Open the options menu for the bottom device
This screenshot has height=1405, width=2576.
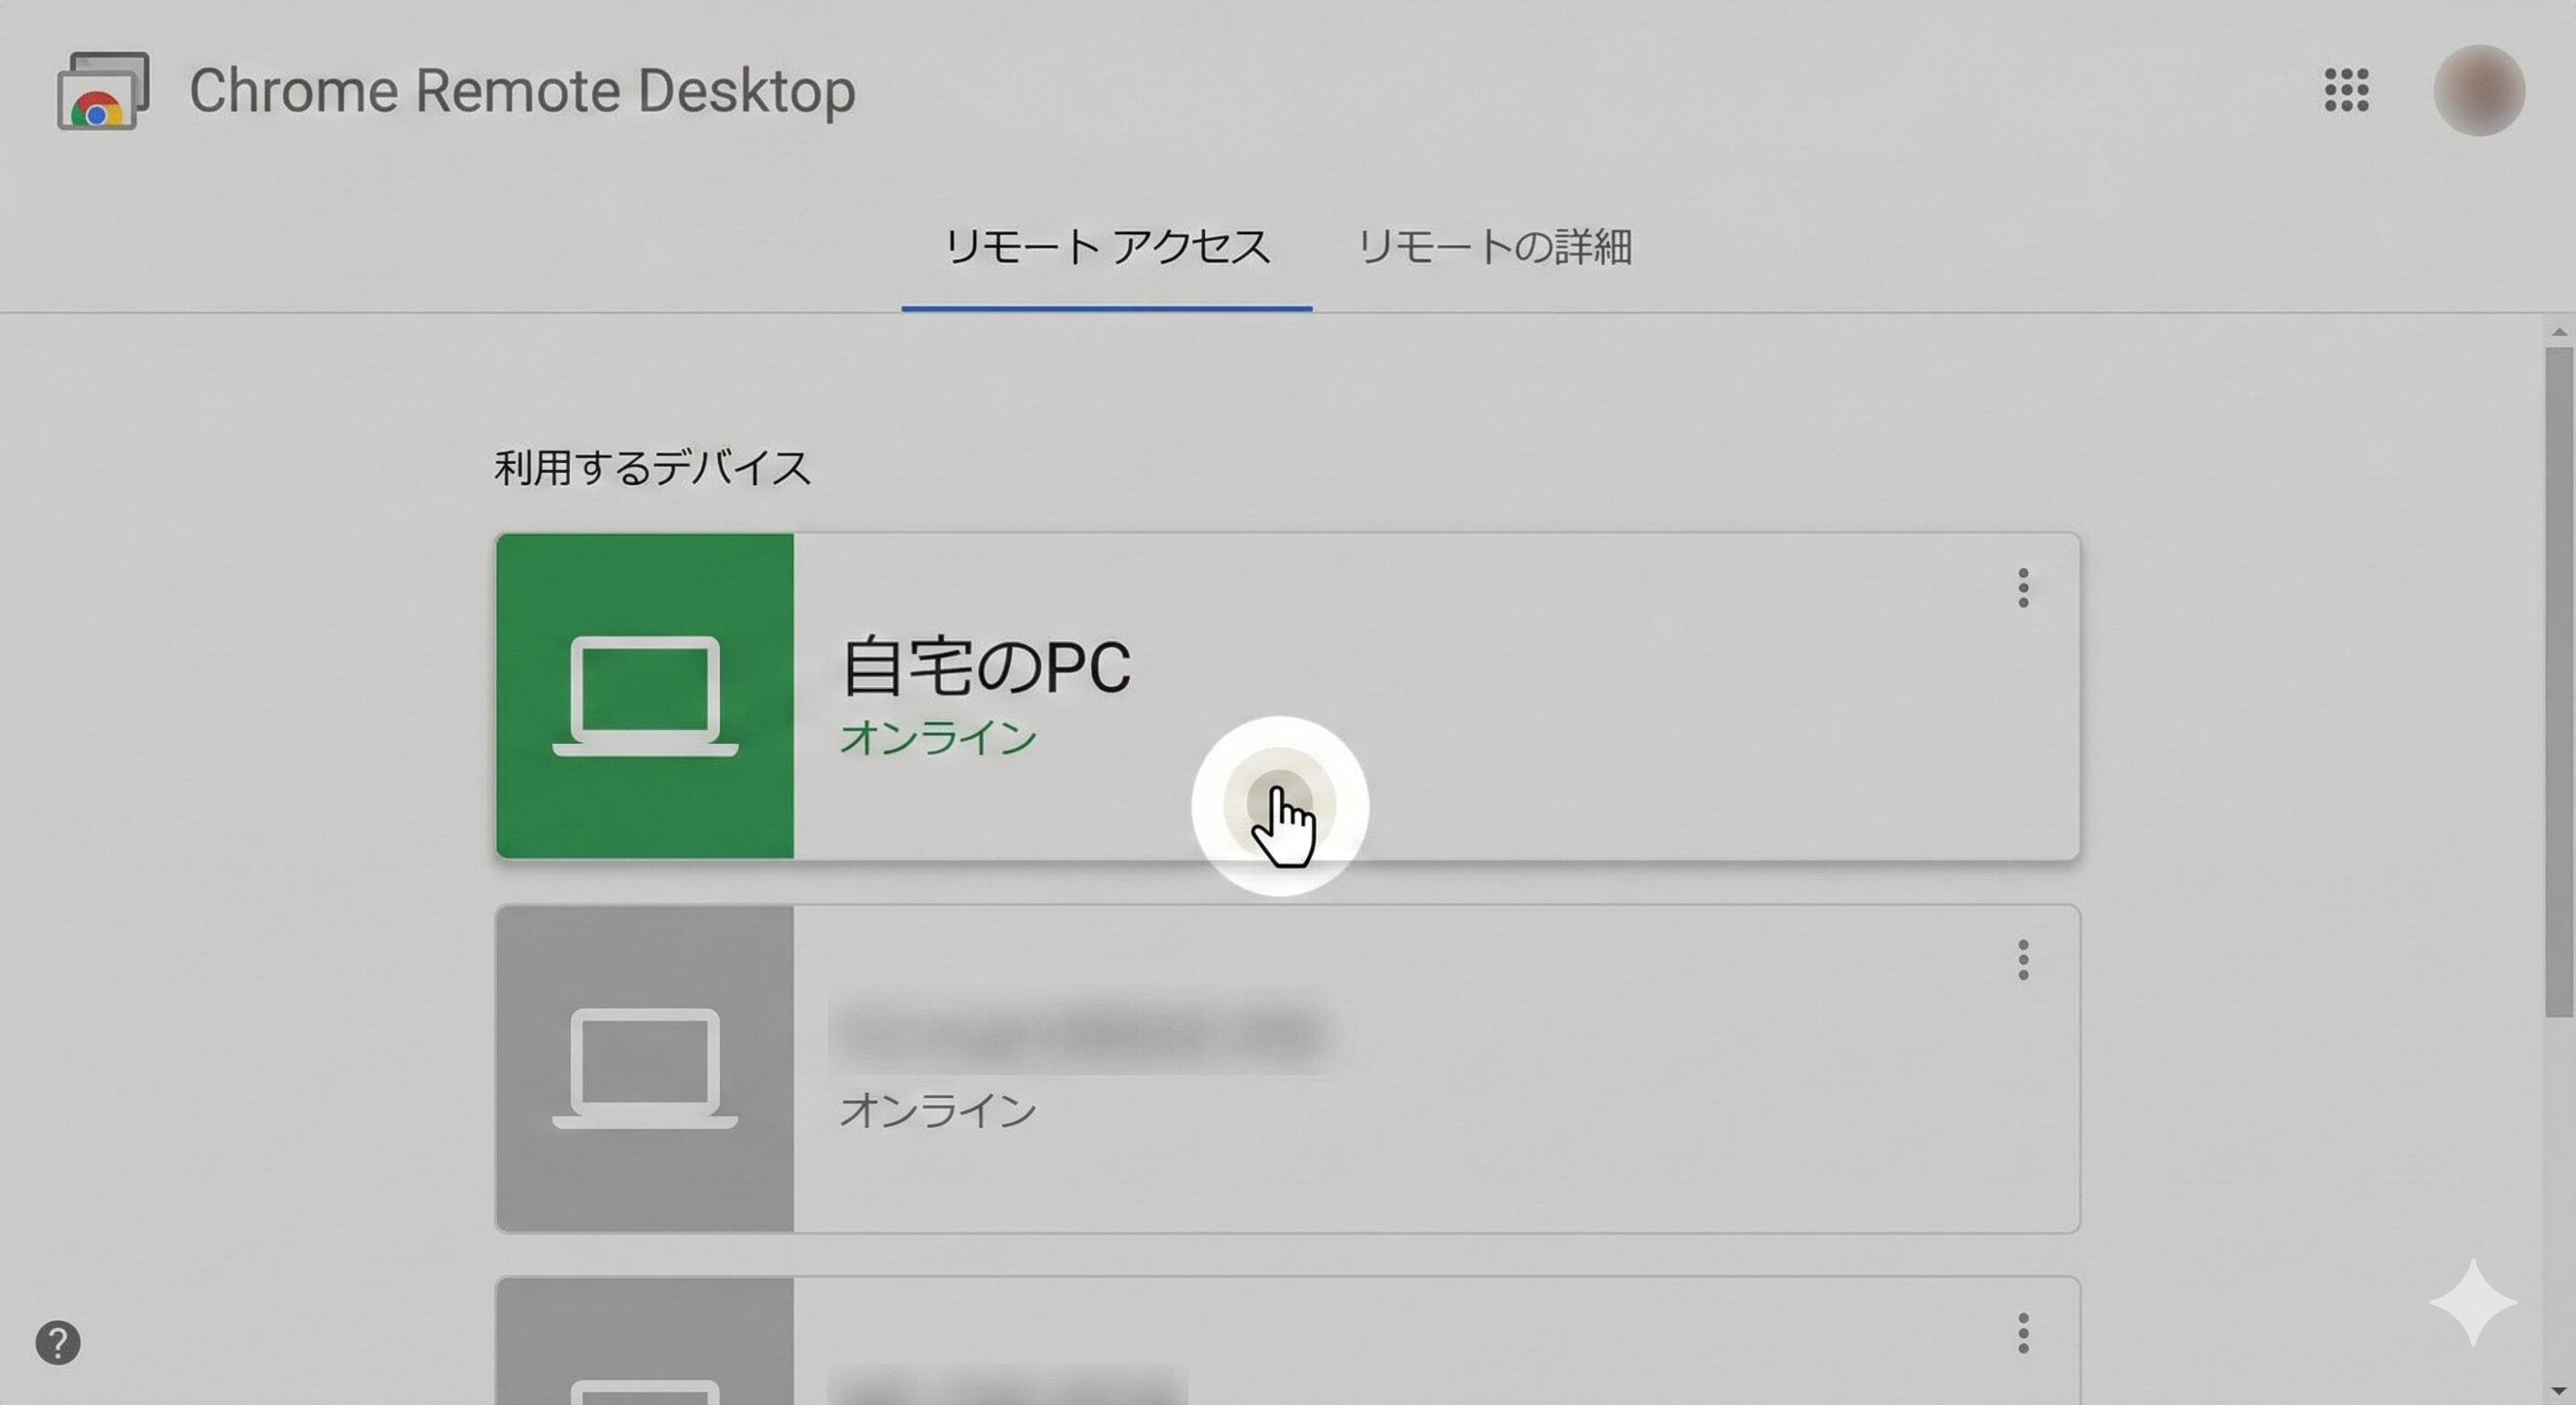pos(2023,1331)
